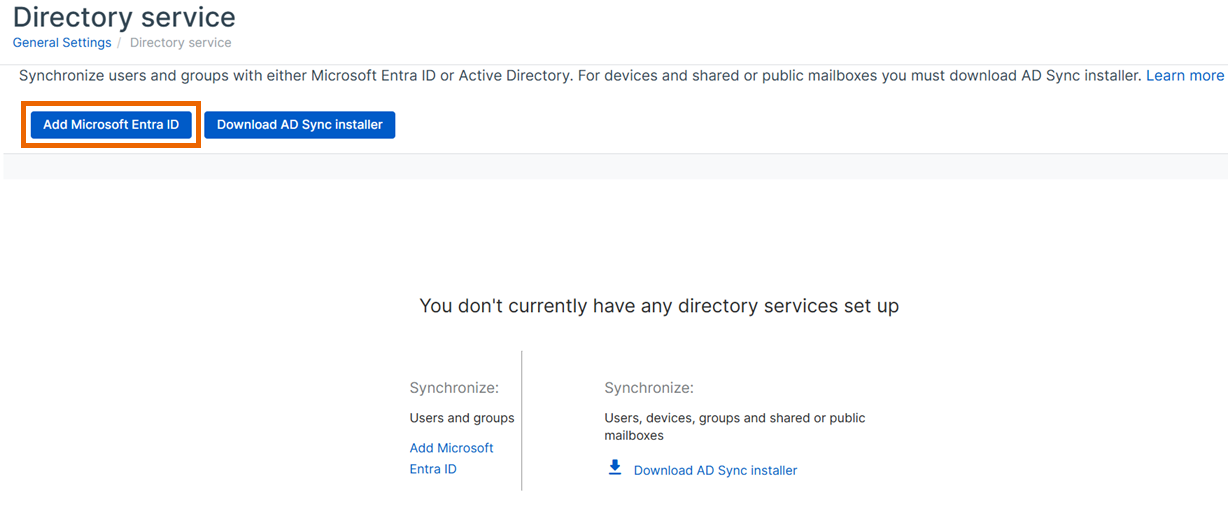This screenshot has height=514, width=1228.
Task: Select Synchronize label above the mailboxes description
Action: pyautogui.click(x=648, y=388)
